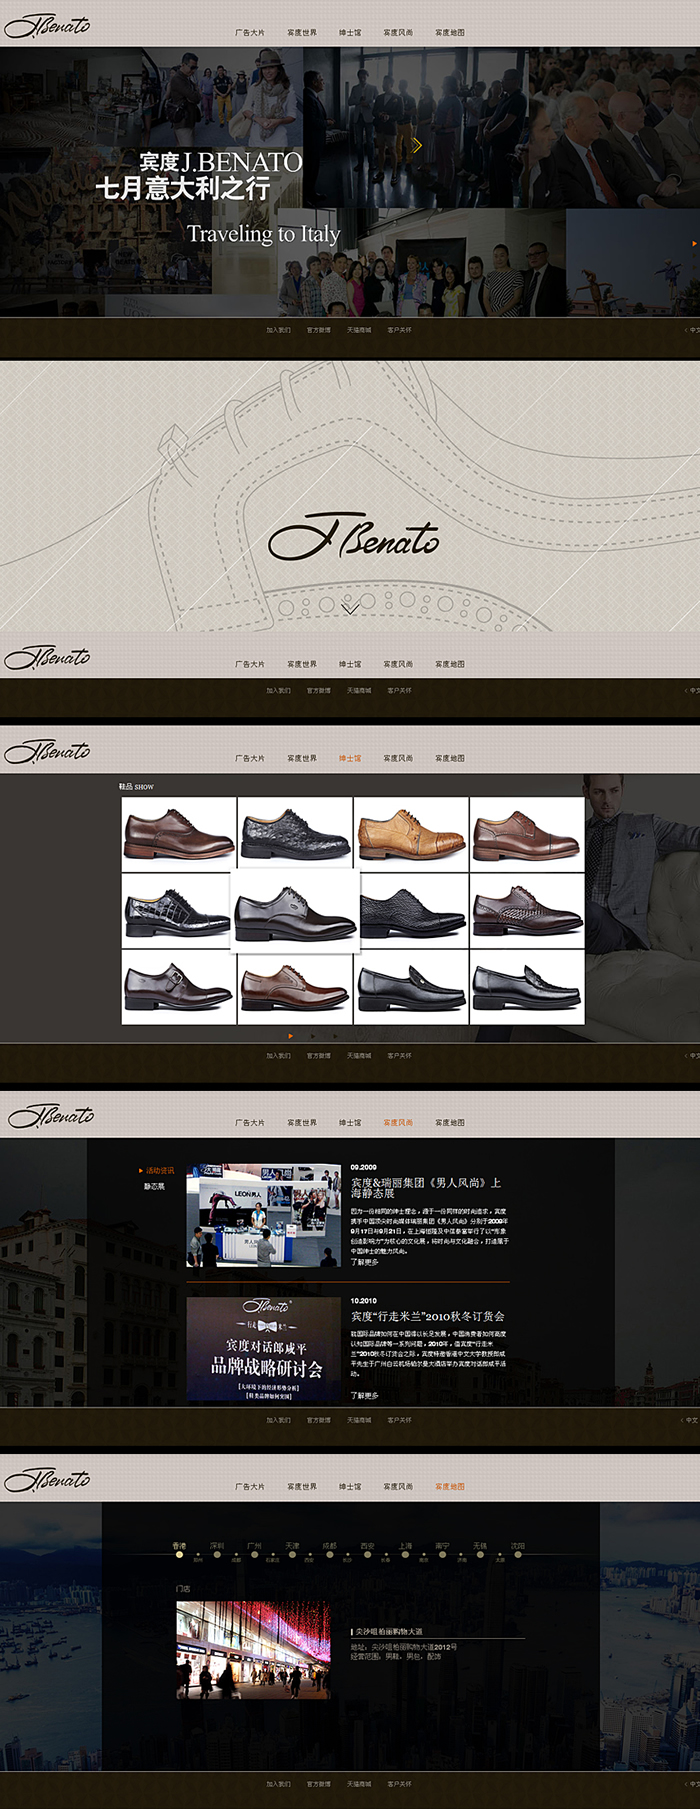Click the large J.Benato script logo on the splash section
The image size is (700, 1809).
(x=354, y=536)
